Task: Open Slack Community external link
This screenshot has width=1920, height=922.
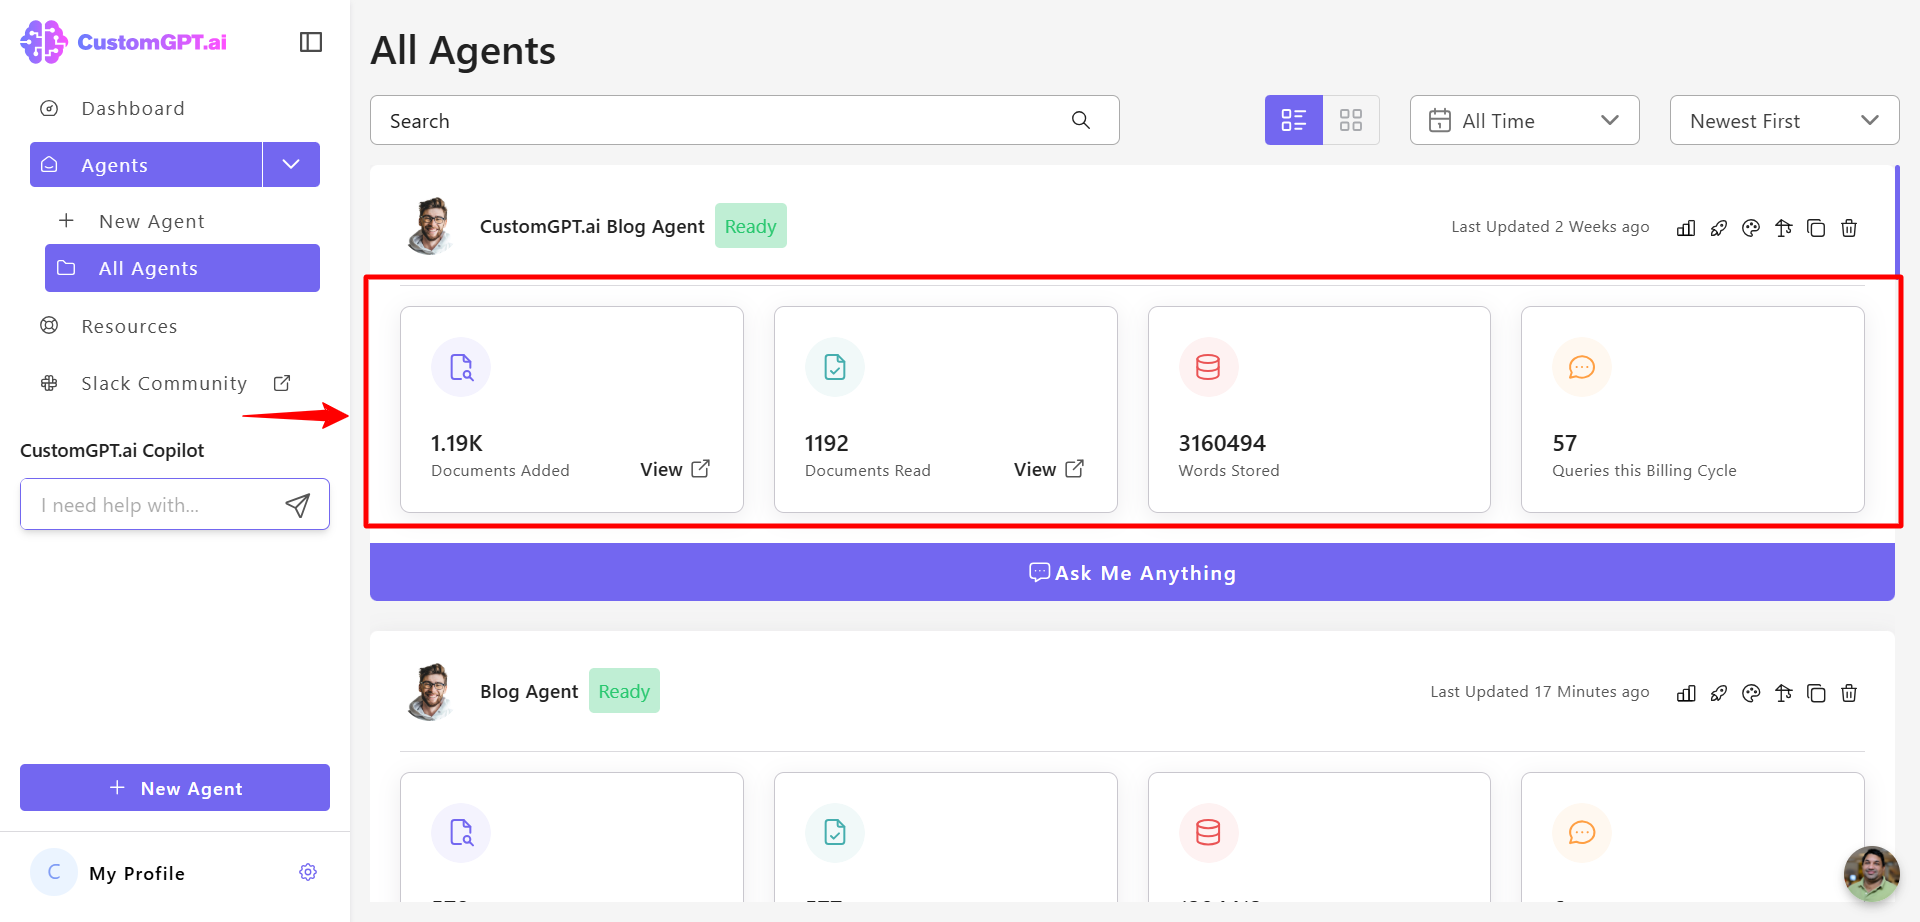Action: 164,383
